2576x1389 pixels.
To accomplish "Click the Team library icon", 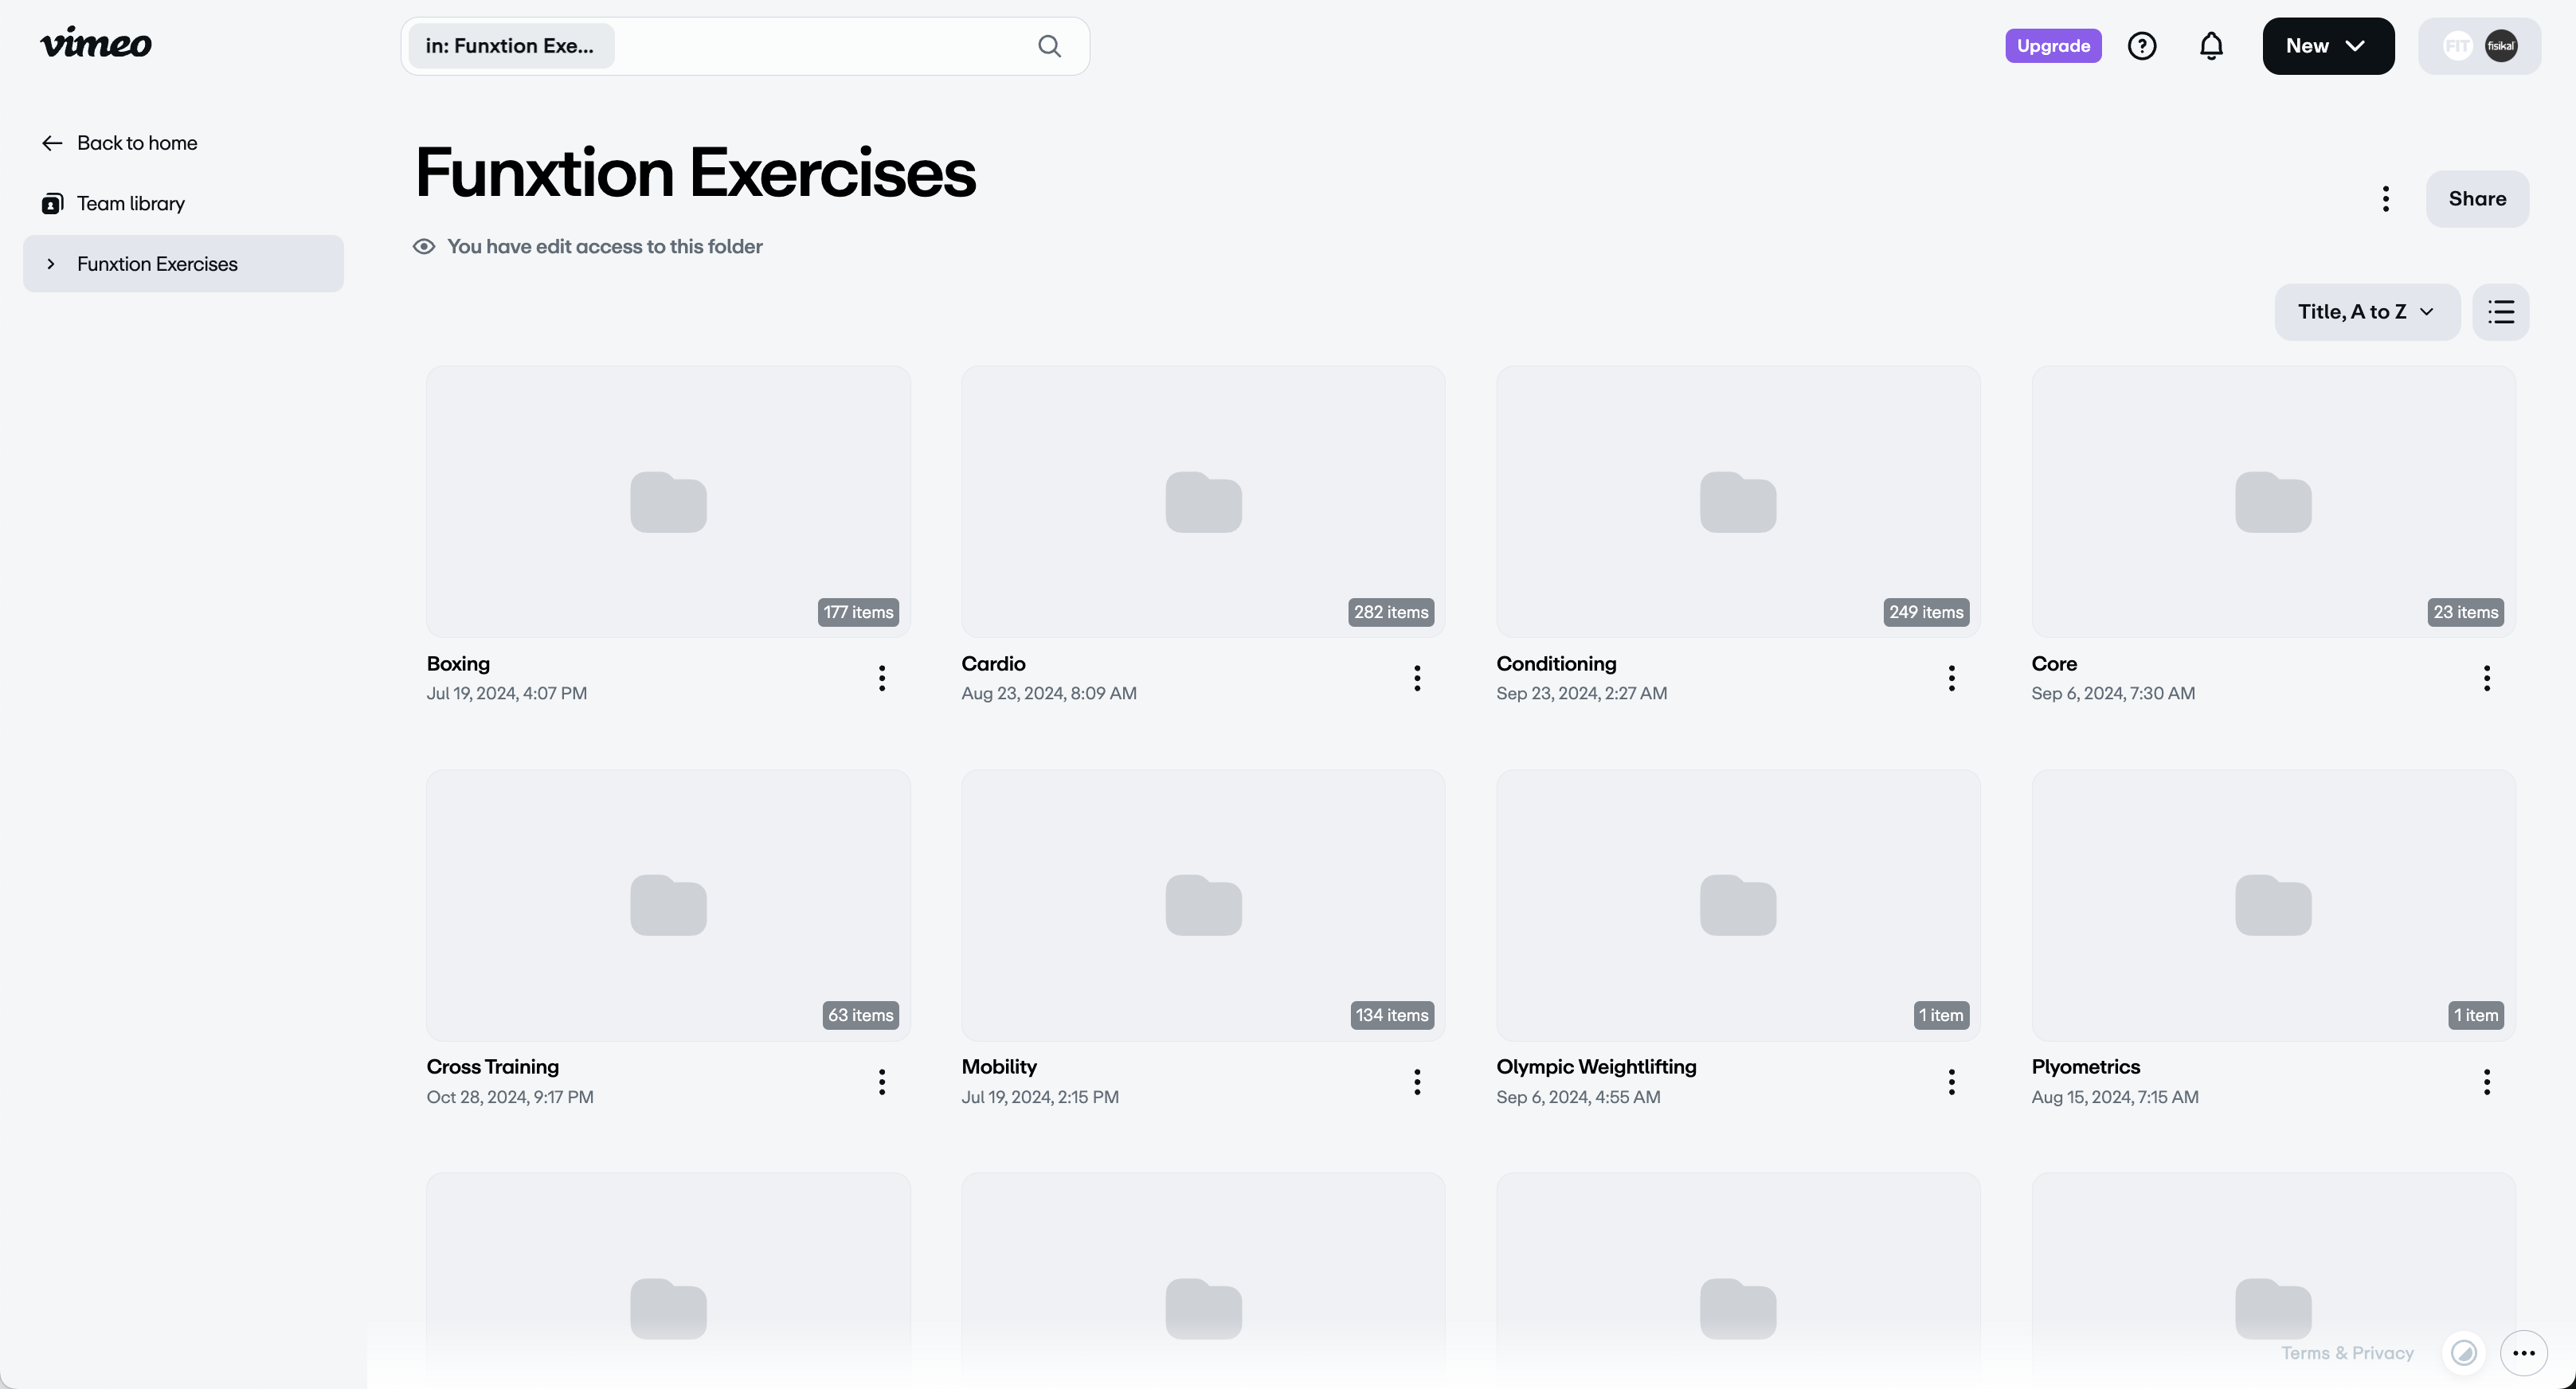I will tap(52, 204).
